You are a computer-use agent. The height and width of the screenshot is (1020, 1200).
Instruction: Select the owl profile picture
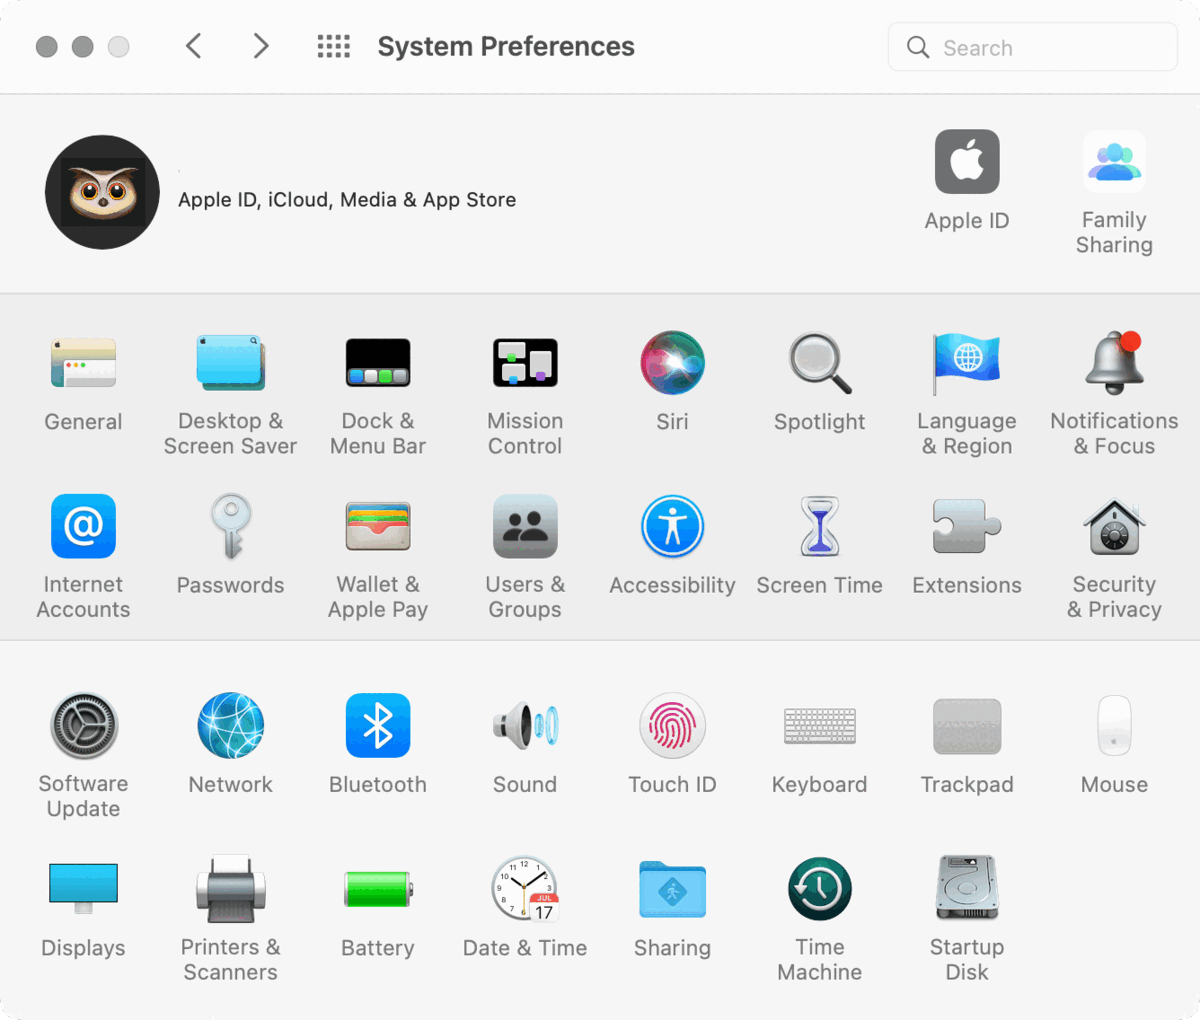click(x=102, y=192)
